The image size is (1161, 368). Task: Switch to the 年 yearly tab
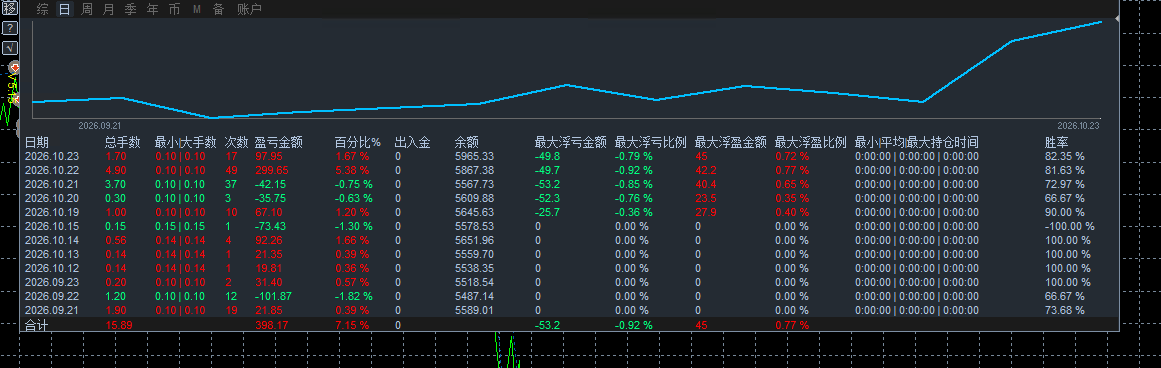(153, 10)
